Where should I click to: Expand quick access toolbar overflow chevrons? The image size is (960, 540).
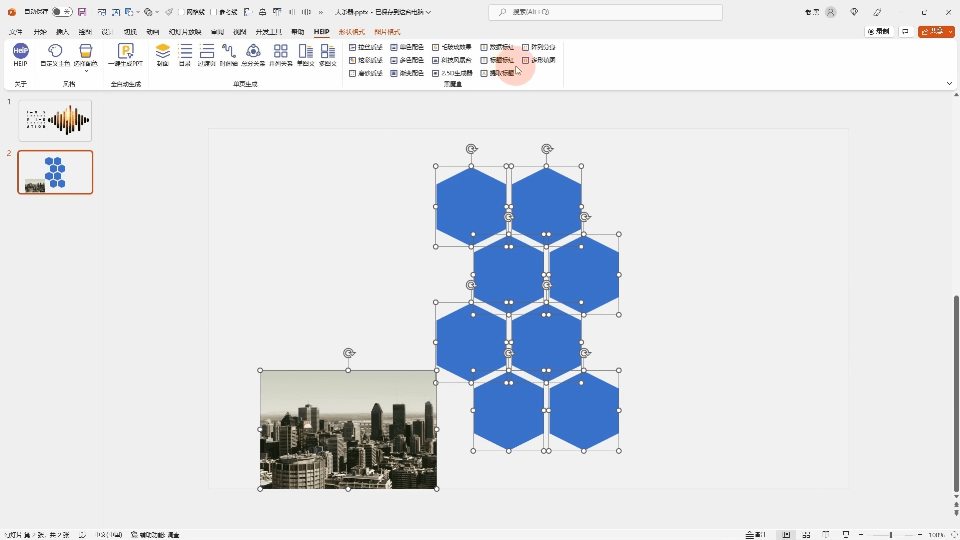click(320, 12)
